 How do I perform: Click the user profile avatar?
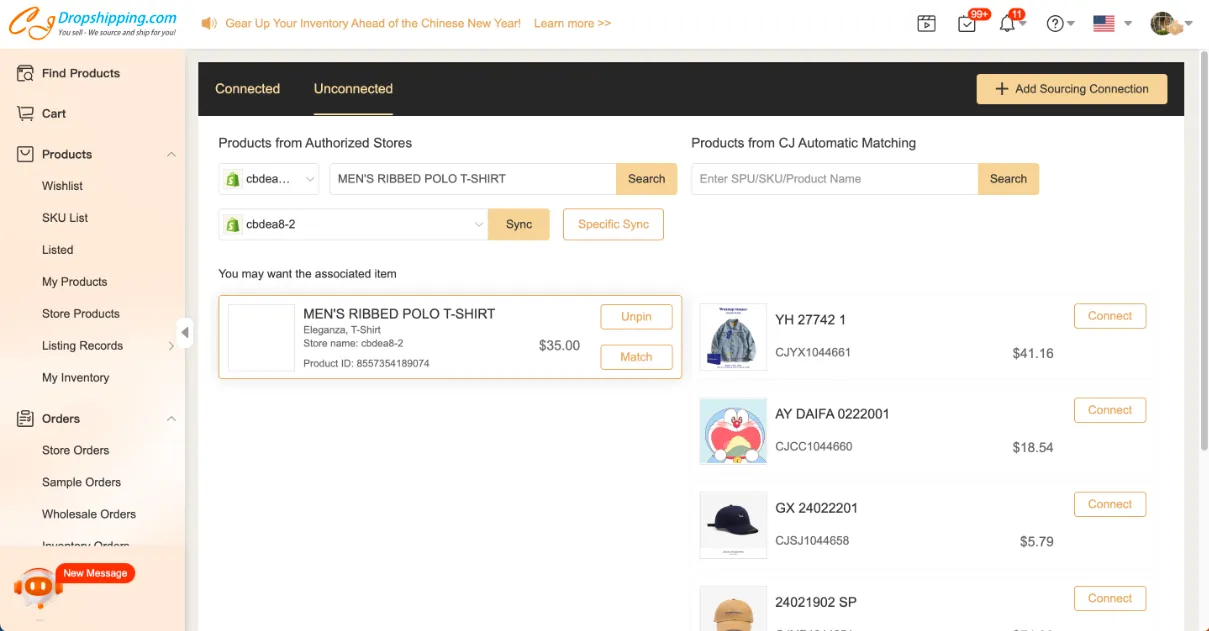click(1162, 24)
